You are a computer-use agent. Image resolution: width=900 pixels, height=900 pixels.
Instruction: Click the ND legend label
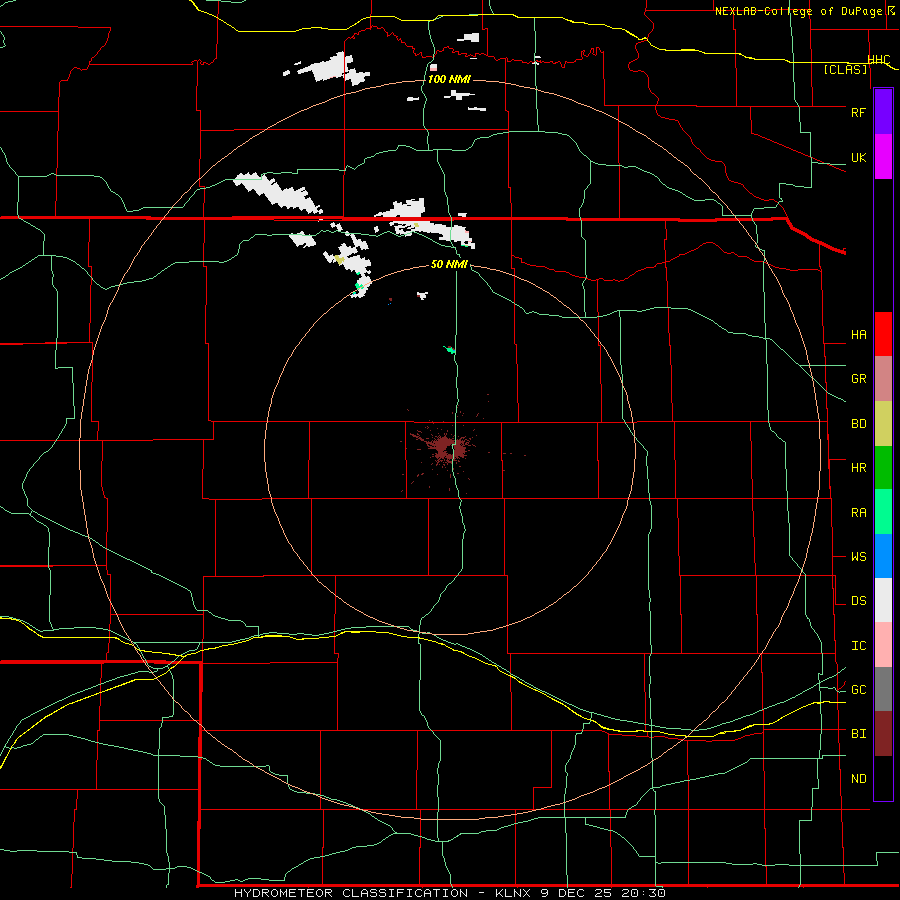coord(858,778)
